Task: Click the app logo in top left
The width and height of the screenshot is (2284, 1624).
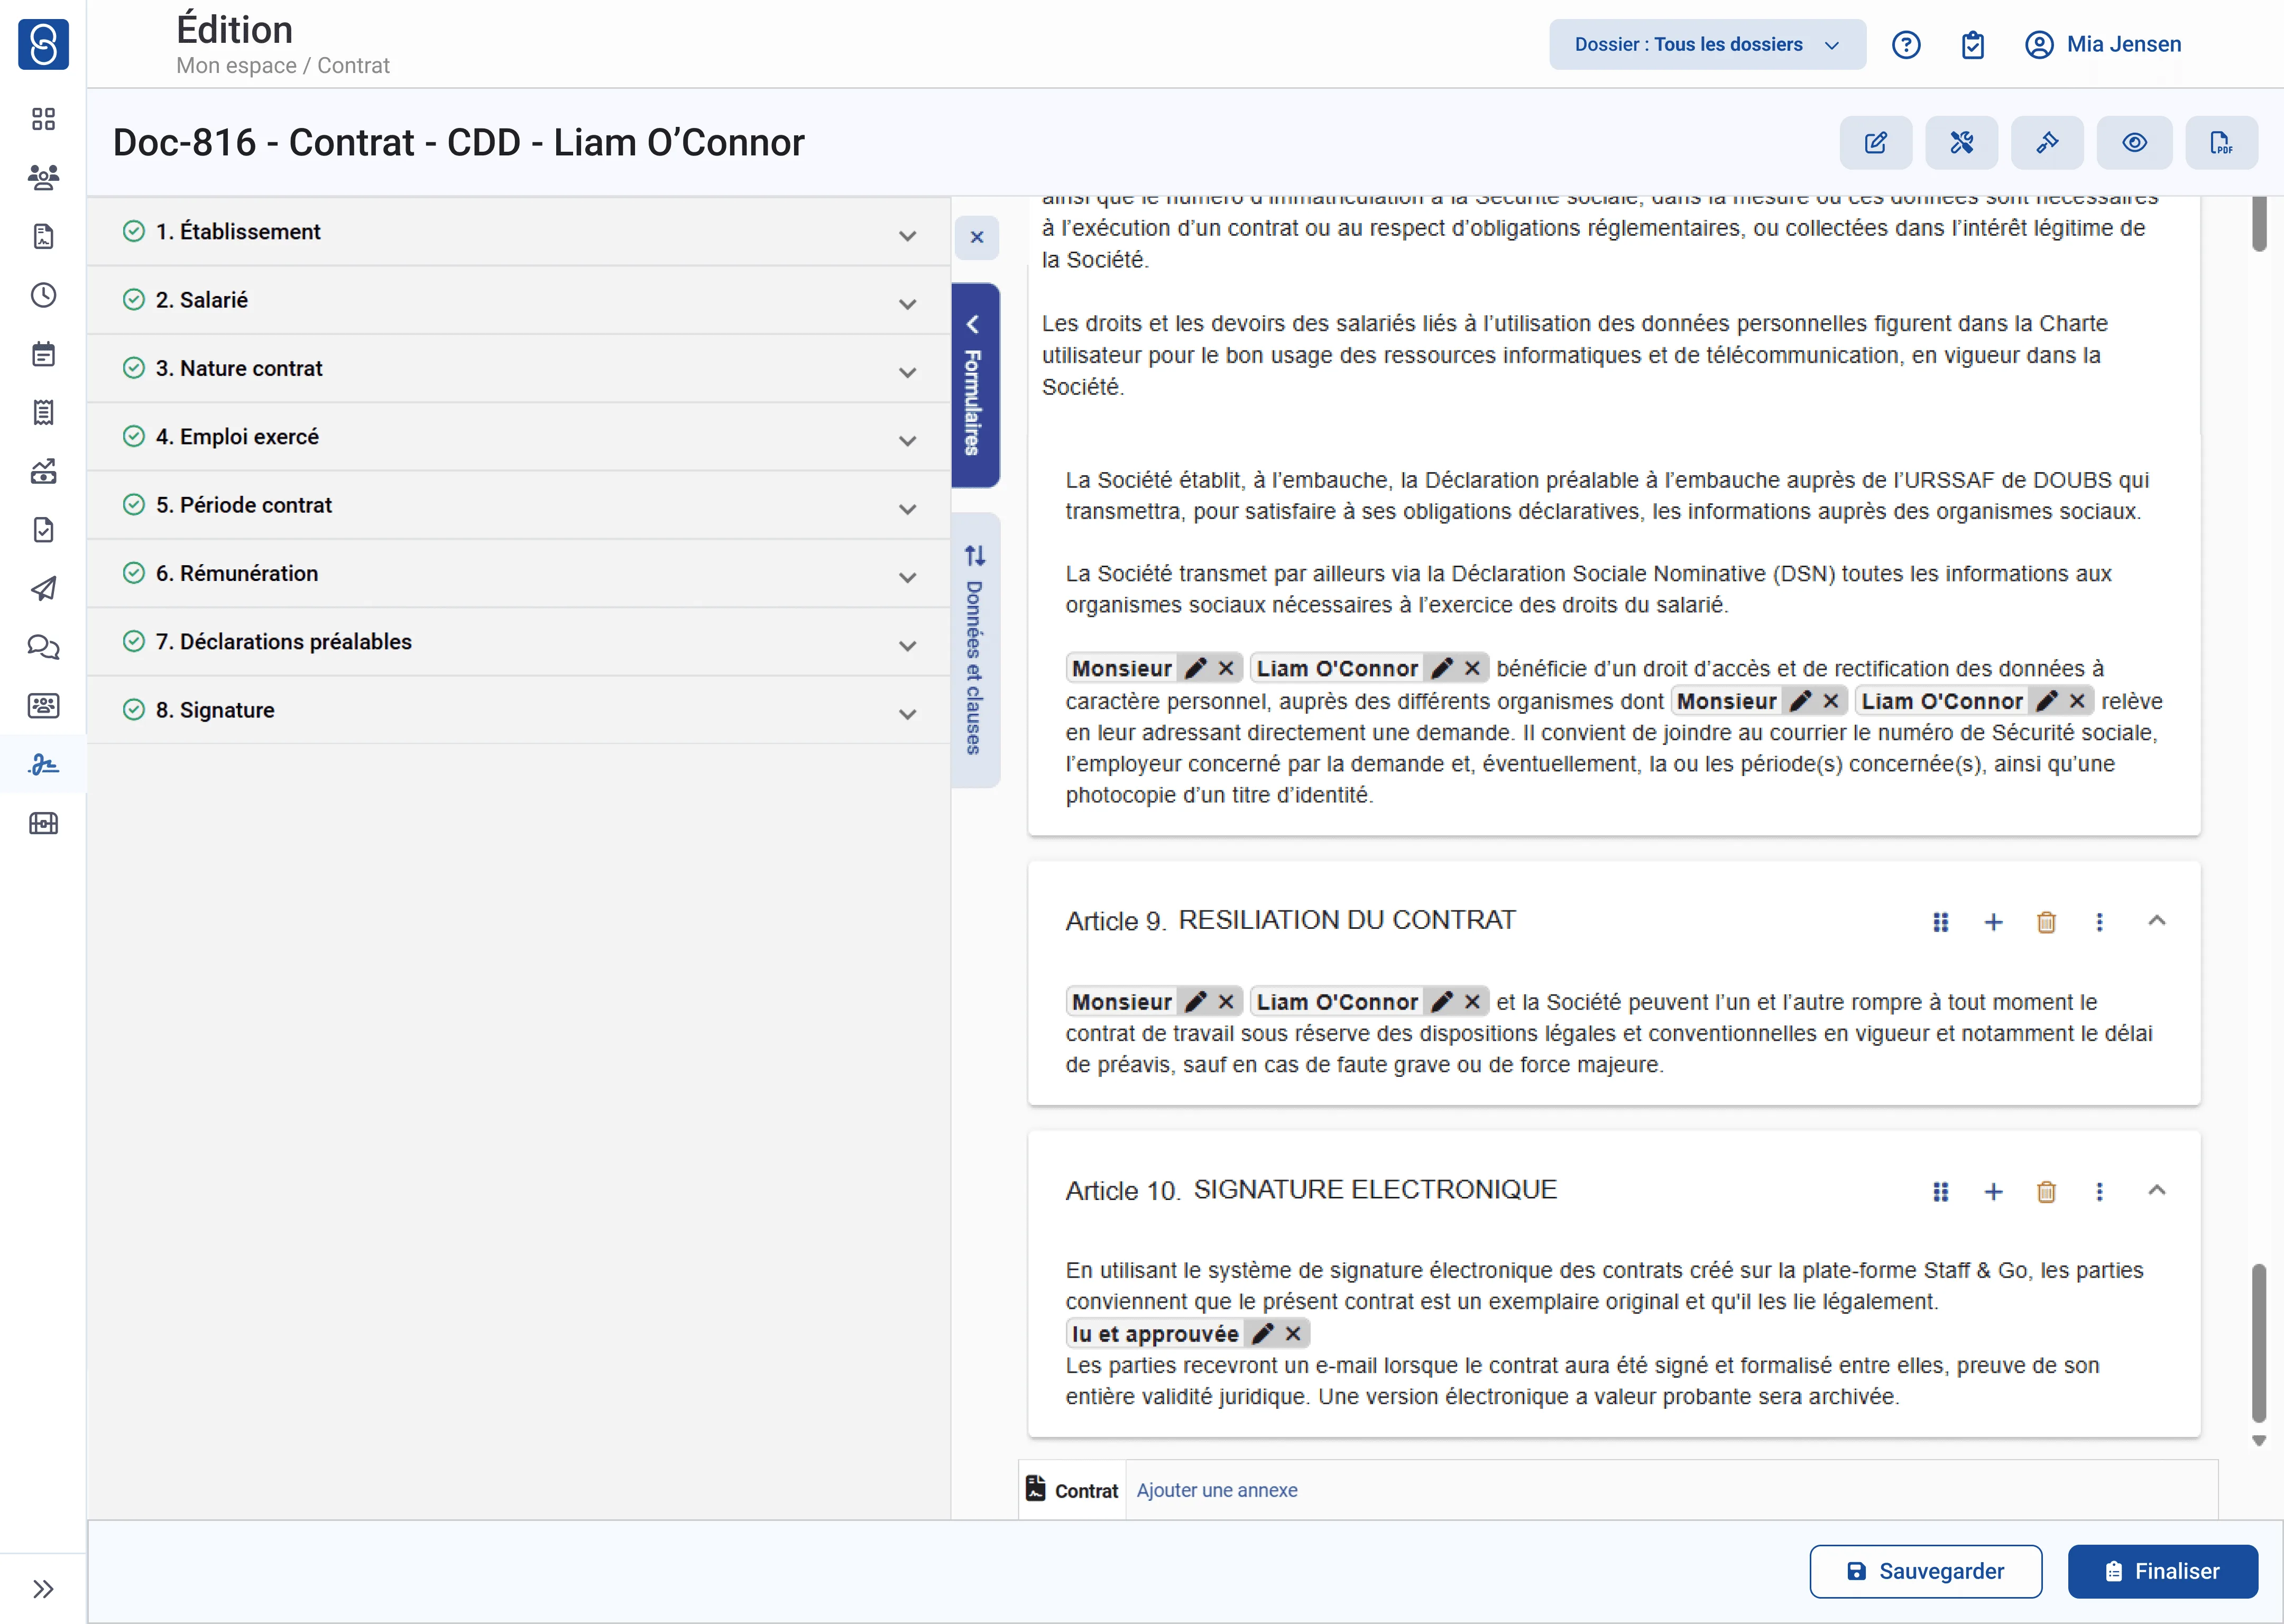Action: 43,45
